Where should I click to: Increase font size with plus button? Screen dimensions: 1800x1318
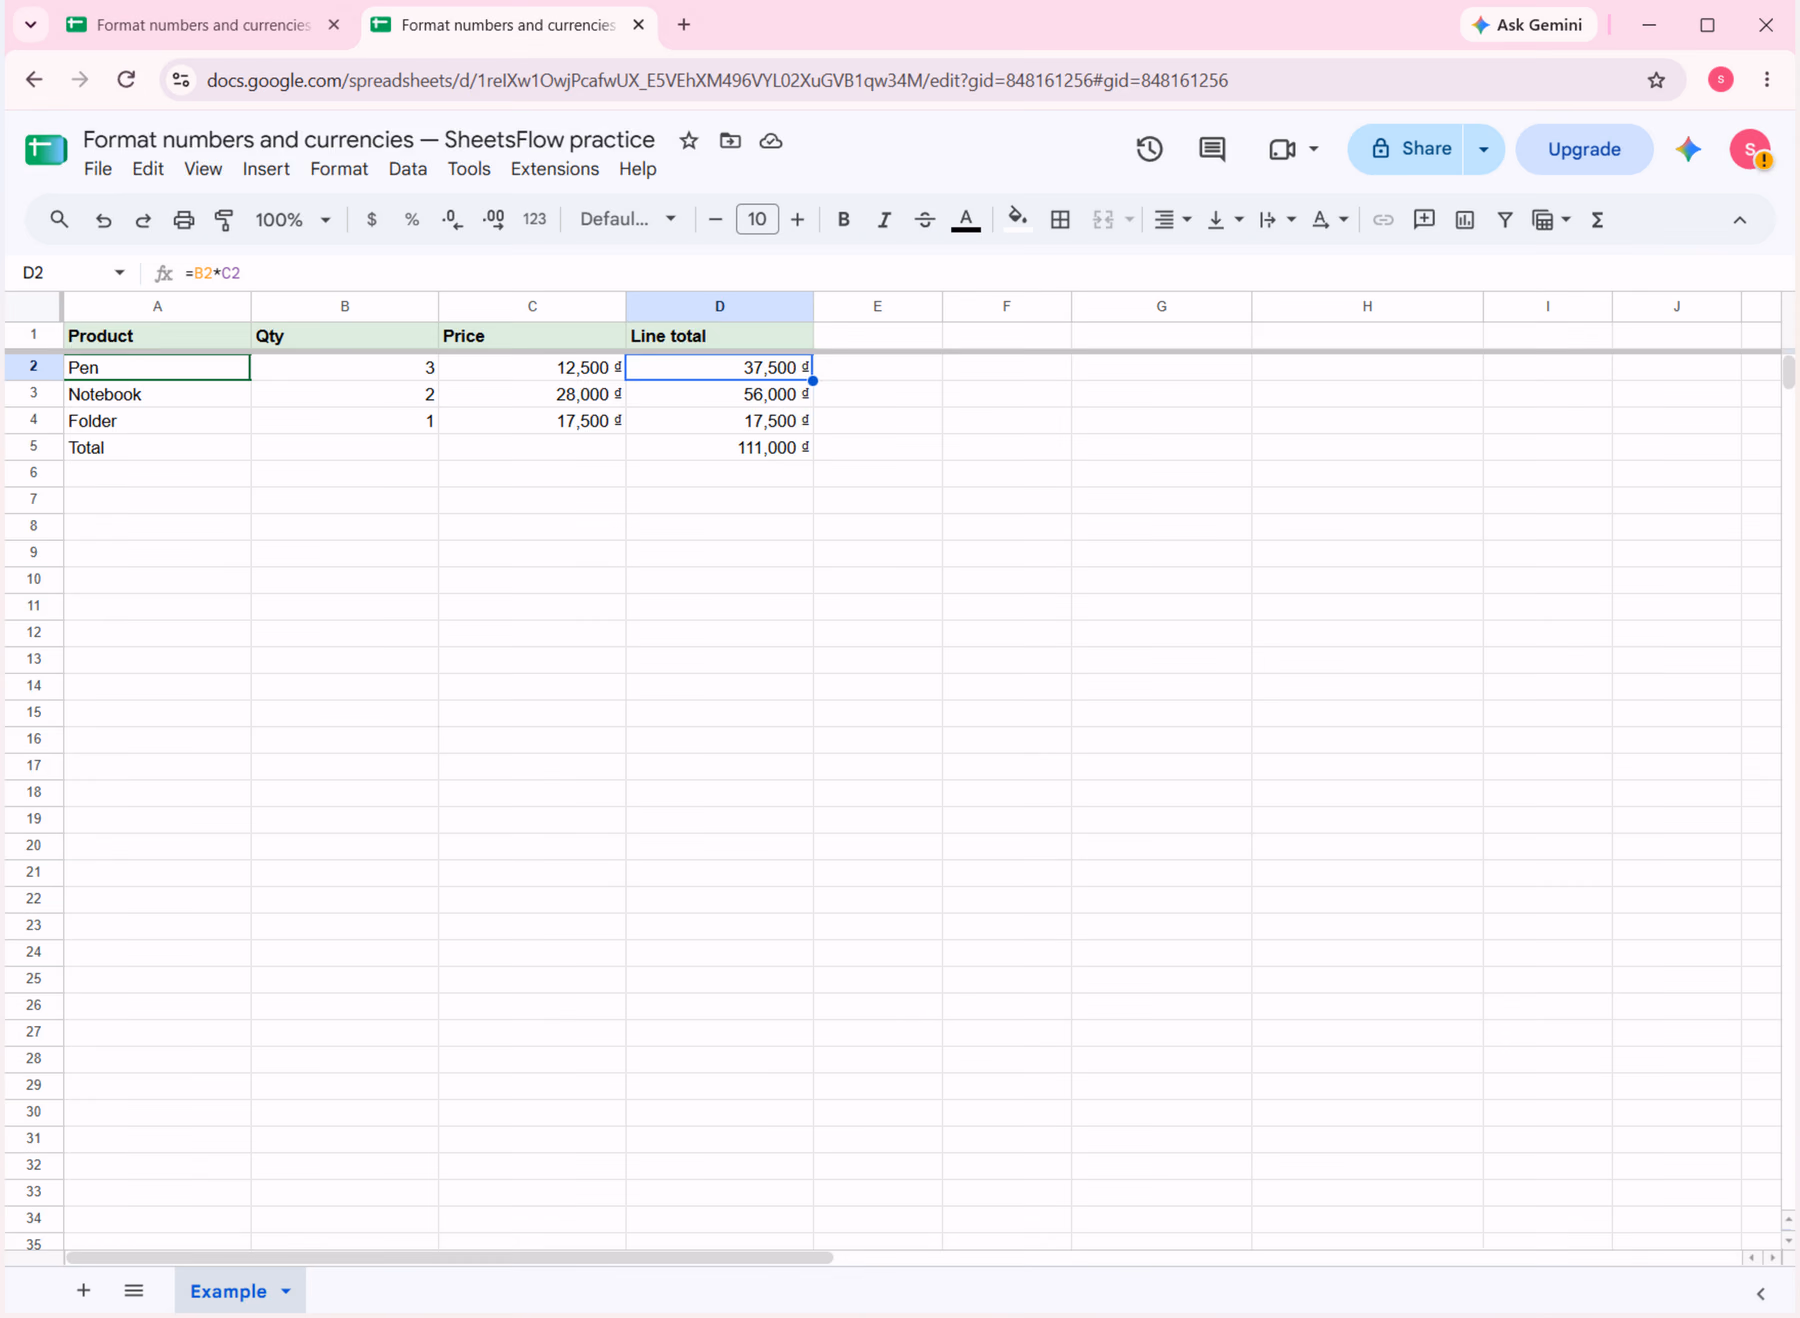click(797, 220)
